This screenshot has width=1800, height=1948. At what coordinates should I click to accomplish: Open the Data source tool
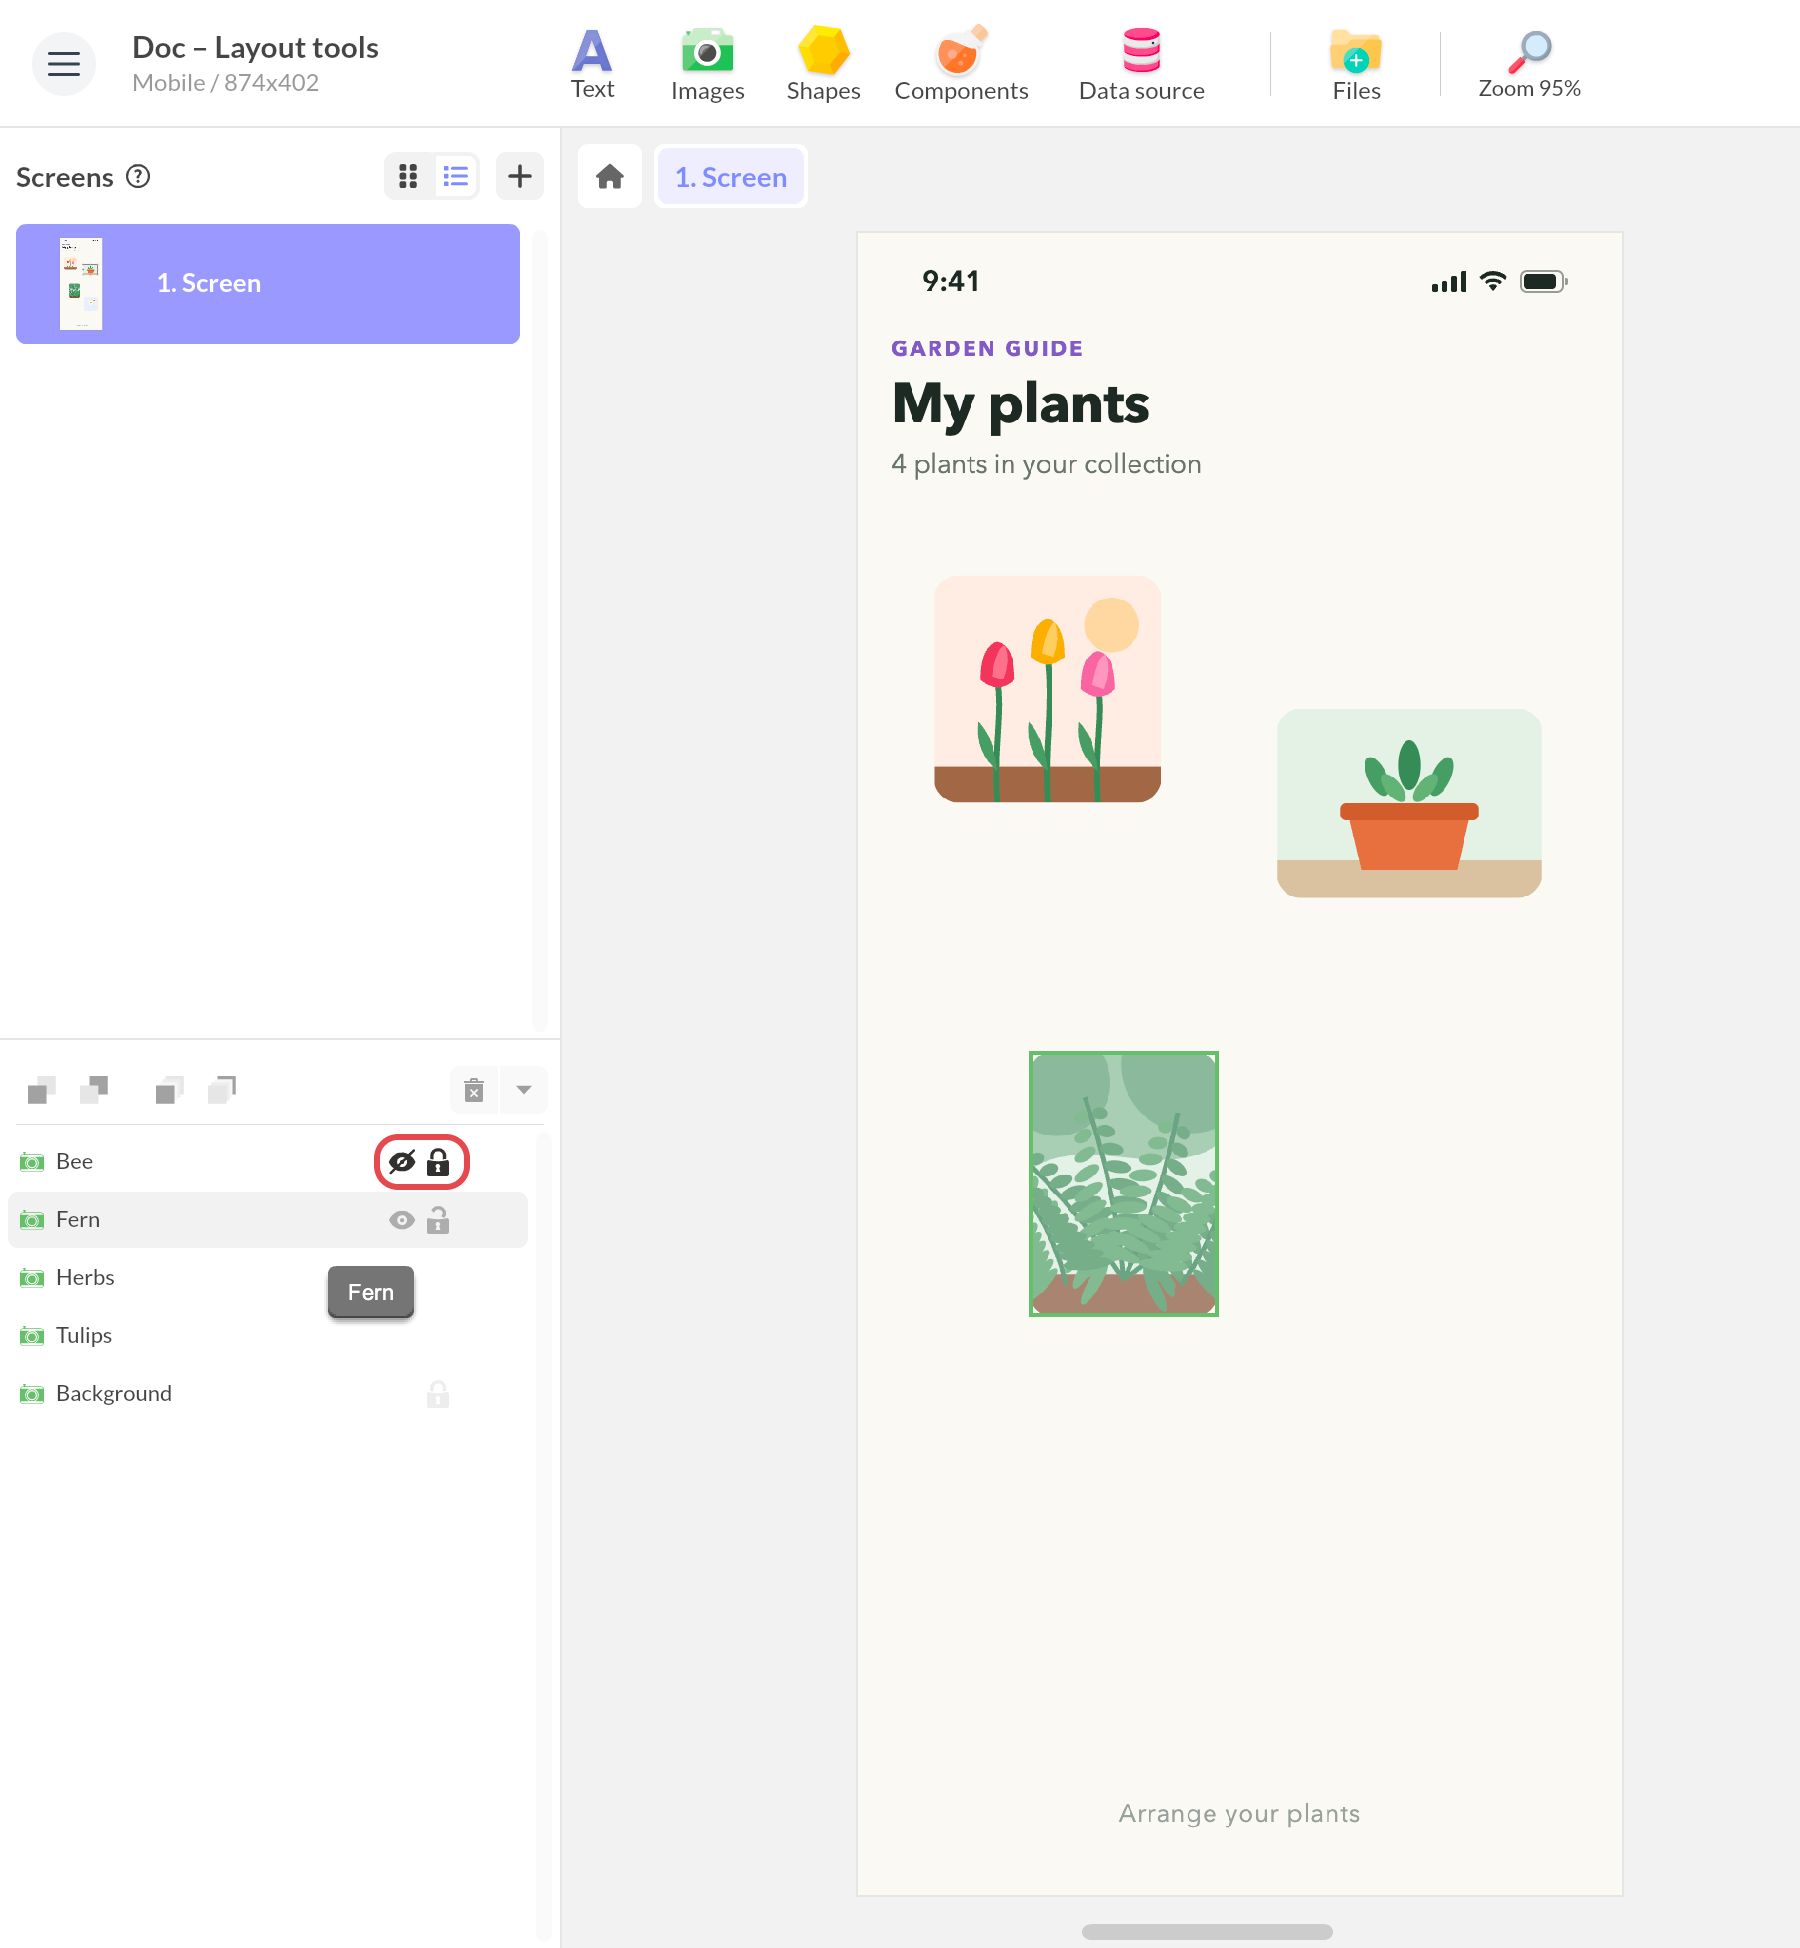pos(1141,64)
